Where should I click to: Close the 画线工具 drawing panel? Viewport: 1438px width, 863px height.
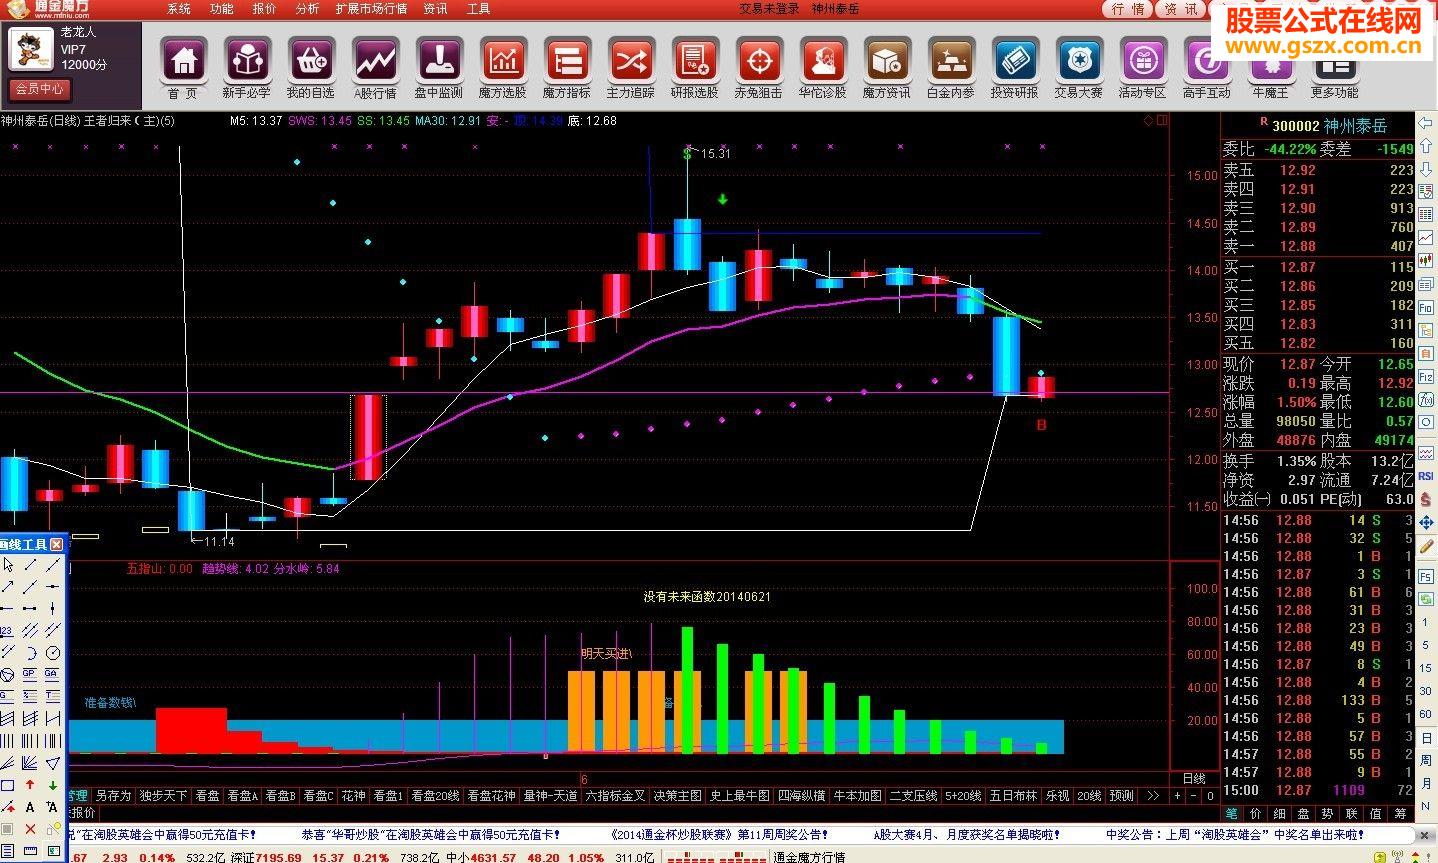pos(56,545)
